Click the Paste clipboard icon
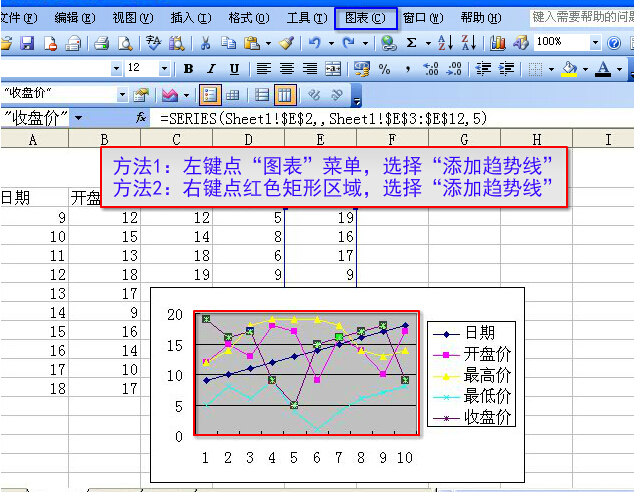Screen dimensions: 634x492 pyautogui.click(x=252, y=43)
